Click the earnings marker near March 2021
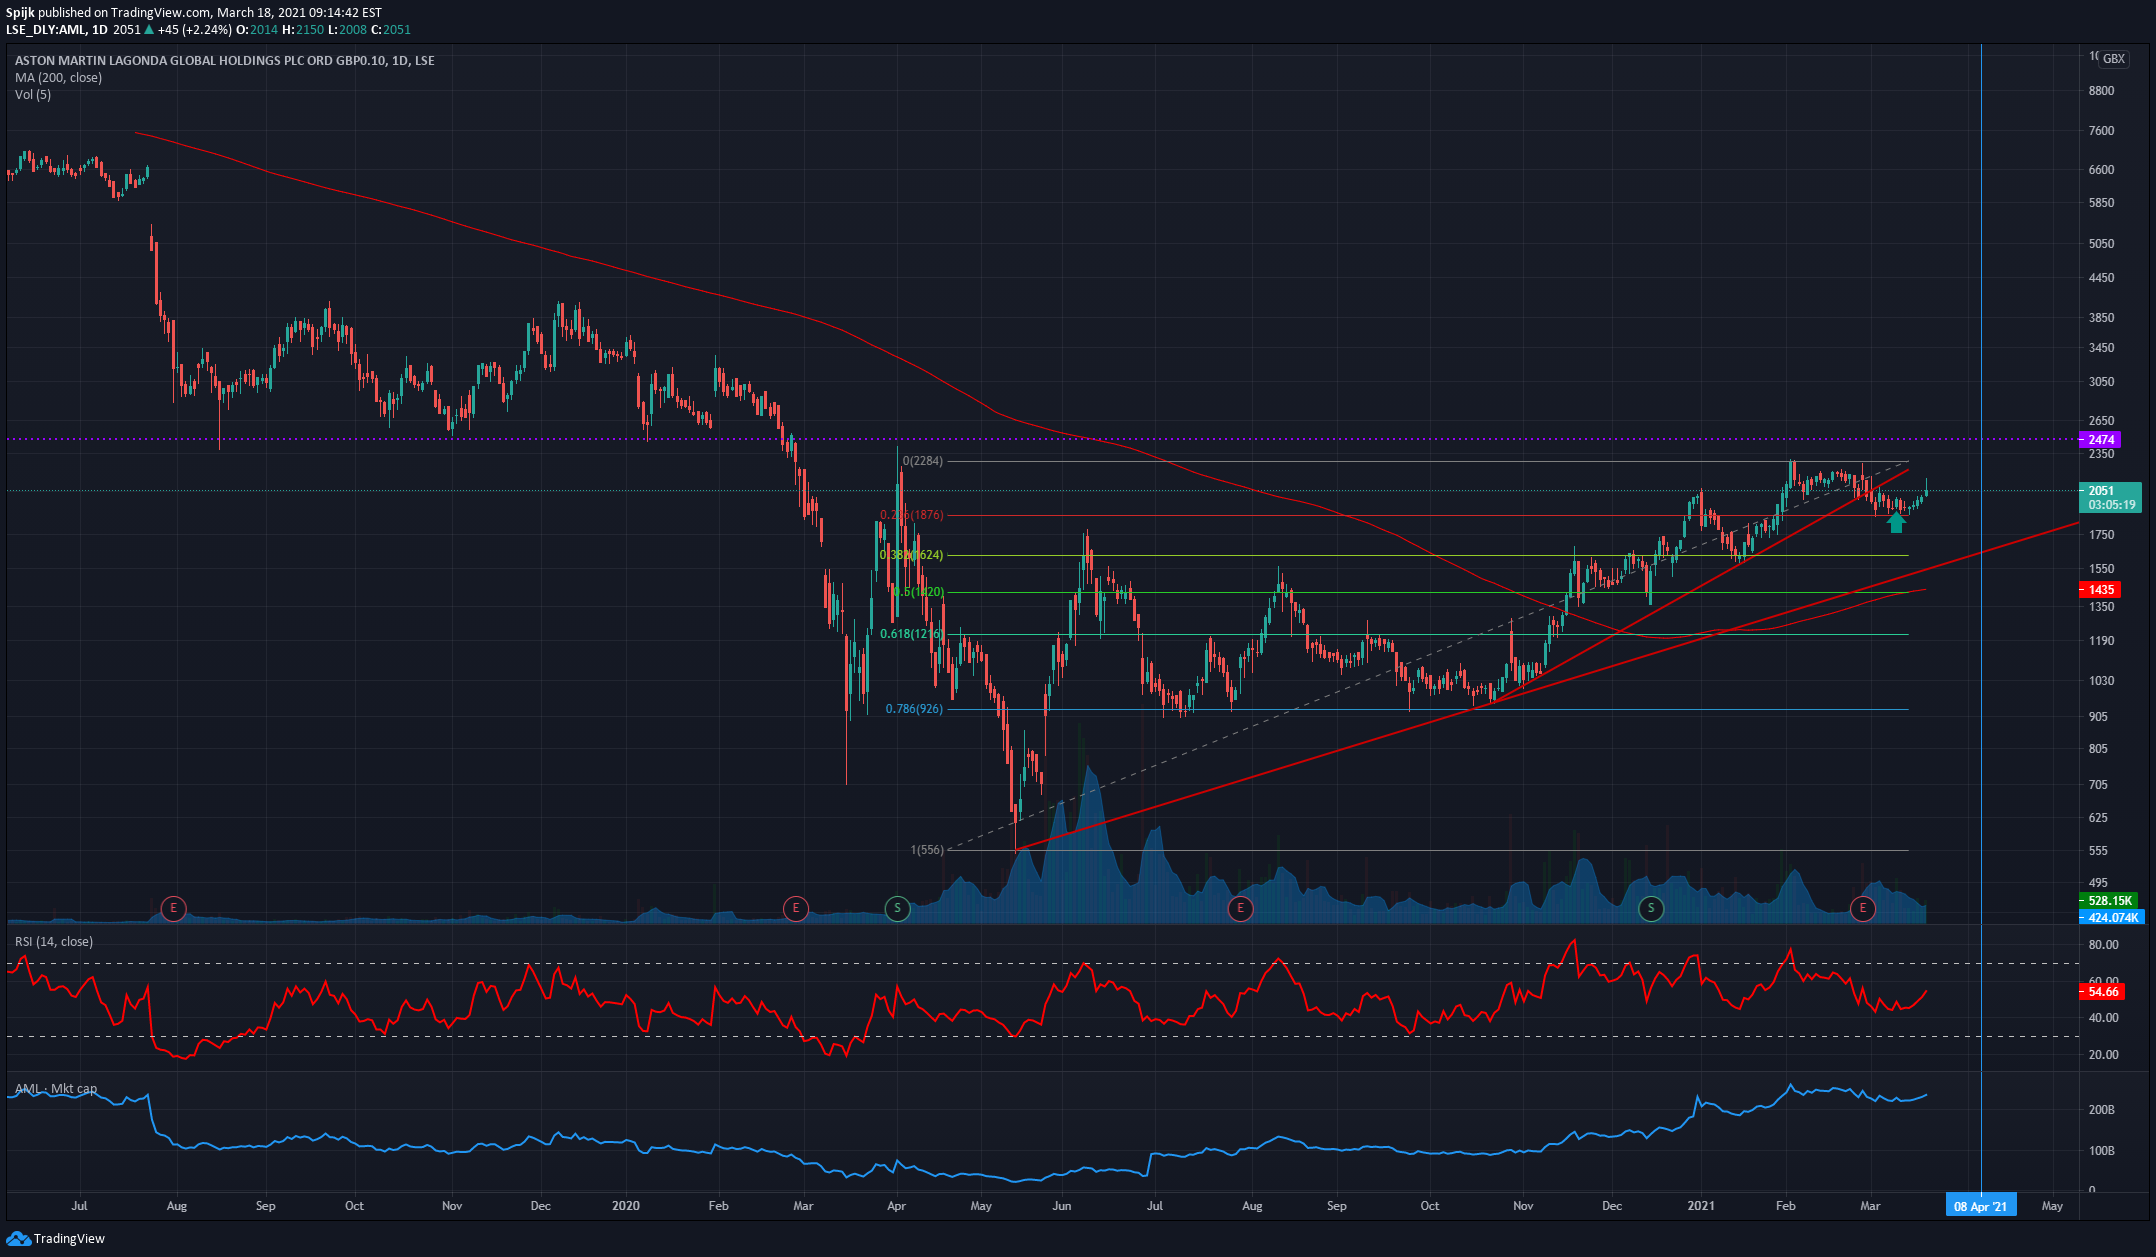 1862,908
